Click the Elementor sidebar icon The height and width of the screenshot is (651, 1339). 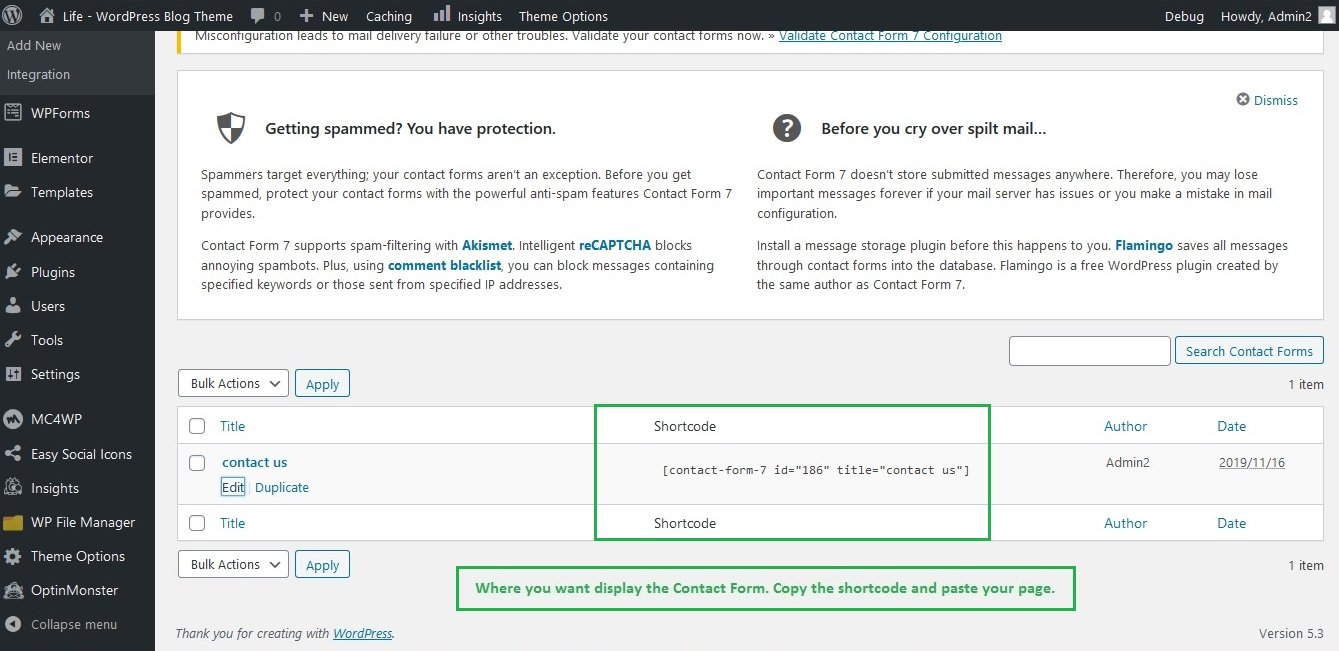(13, 158)
